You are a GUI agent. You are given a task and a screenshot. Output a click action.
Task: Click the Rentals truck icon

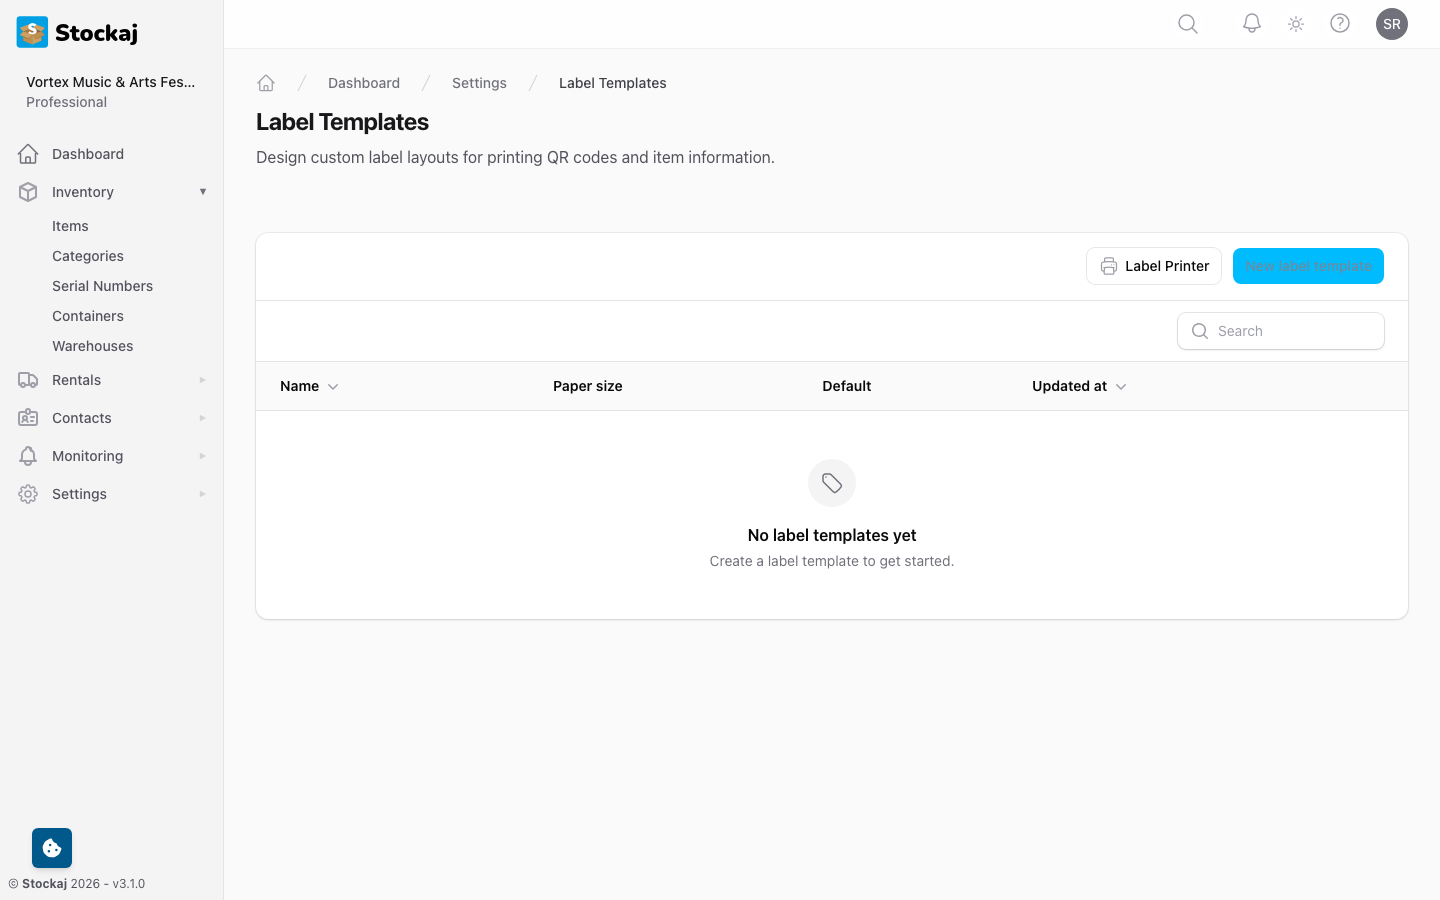(28, 380)
